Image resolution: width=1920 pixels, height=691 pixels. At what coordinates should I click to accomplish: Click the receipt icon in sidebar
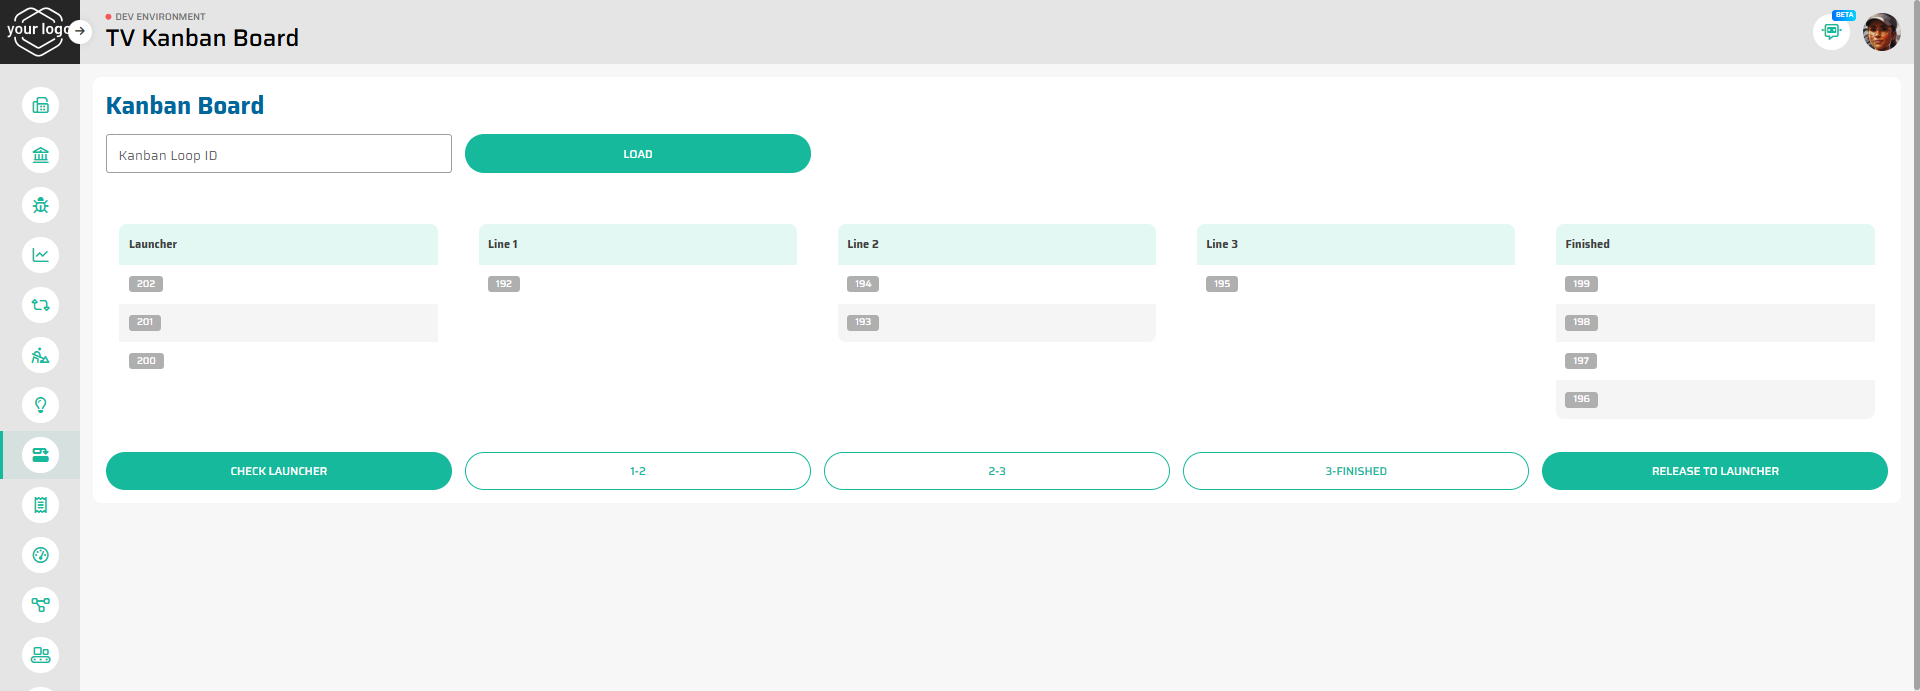(40, 505)
